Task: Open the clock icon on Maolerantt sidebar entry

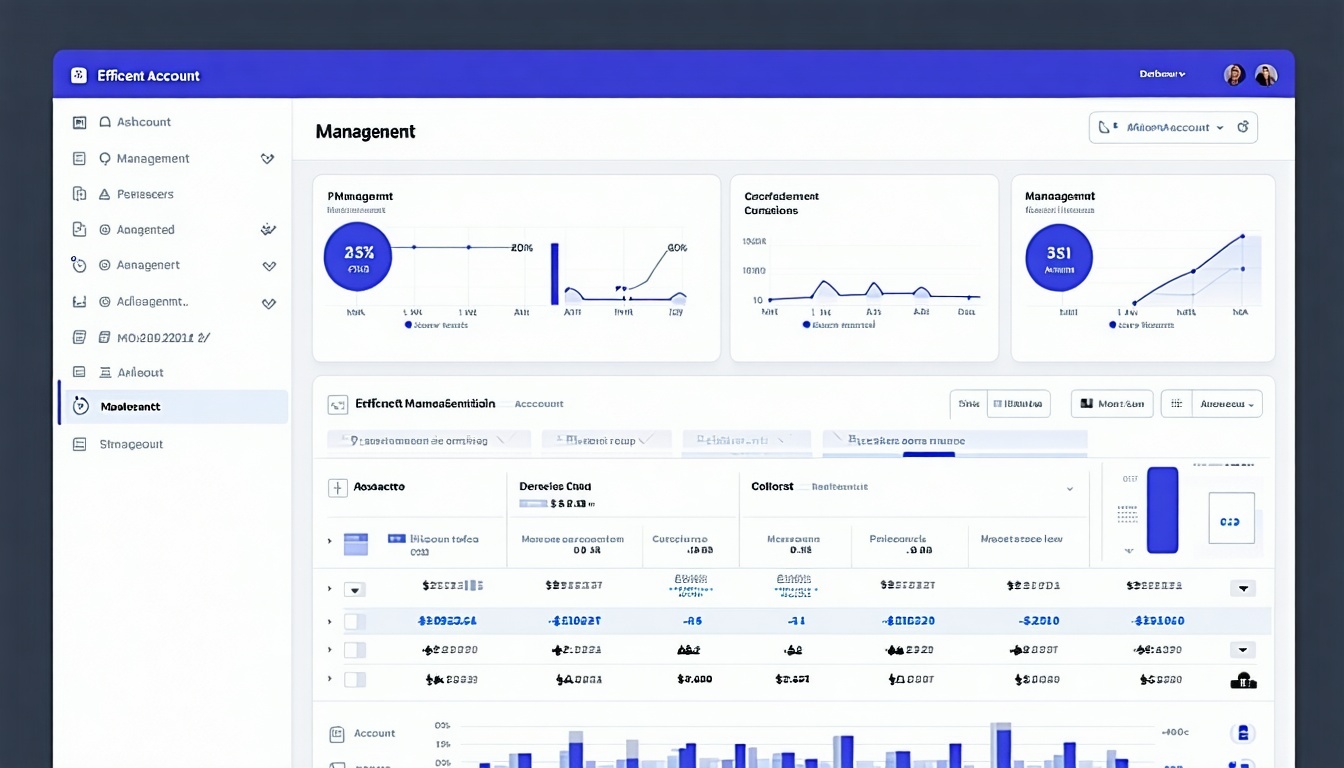Action: pos(79,407)
